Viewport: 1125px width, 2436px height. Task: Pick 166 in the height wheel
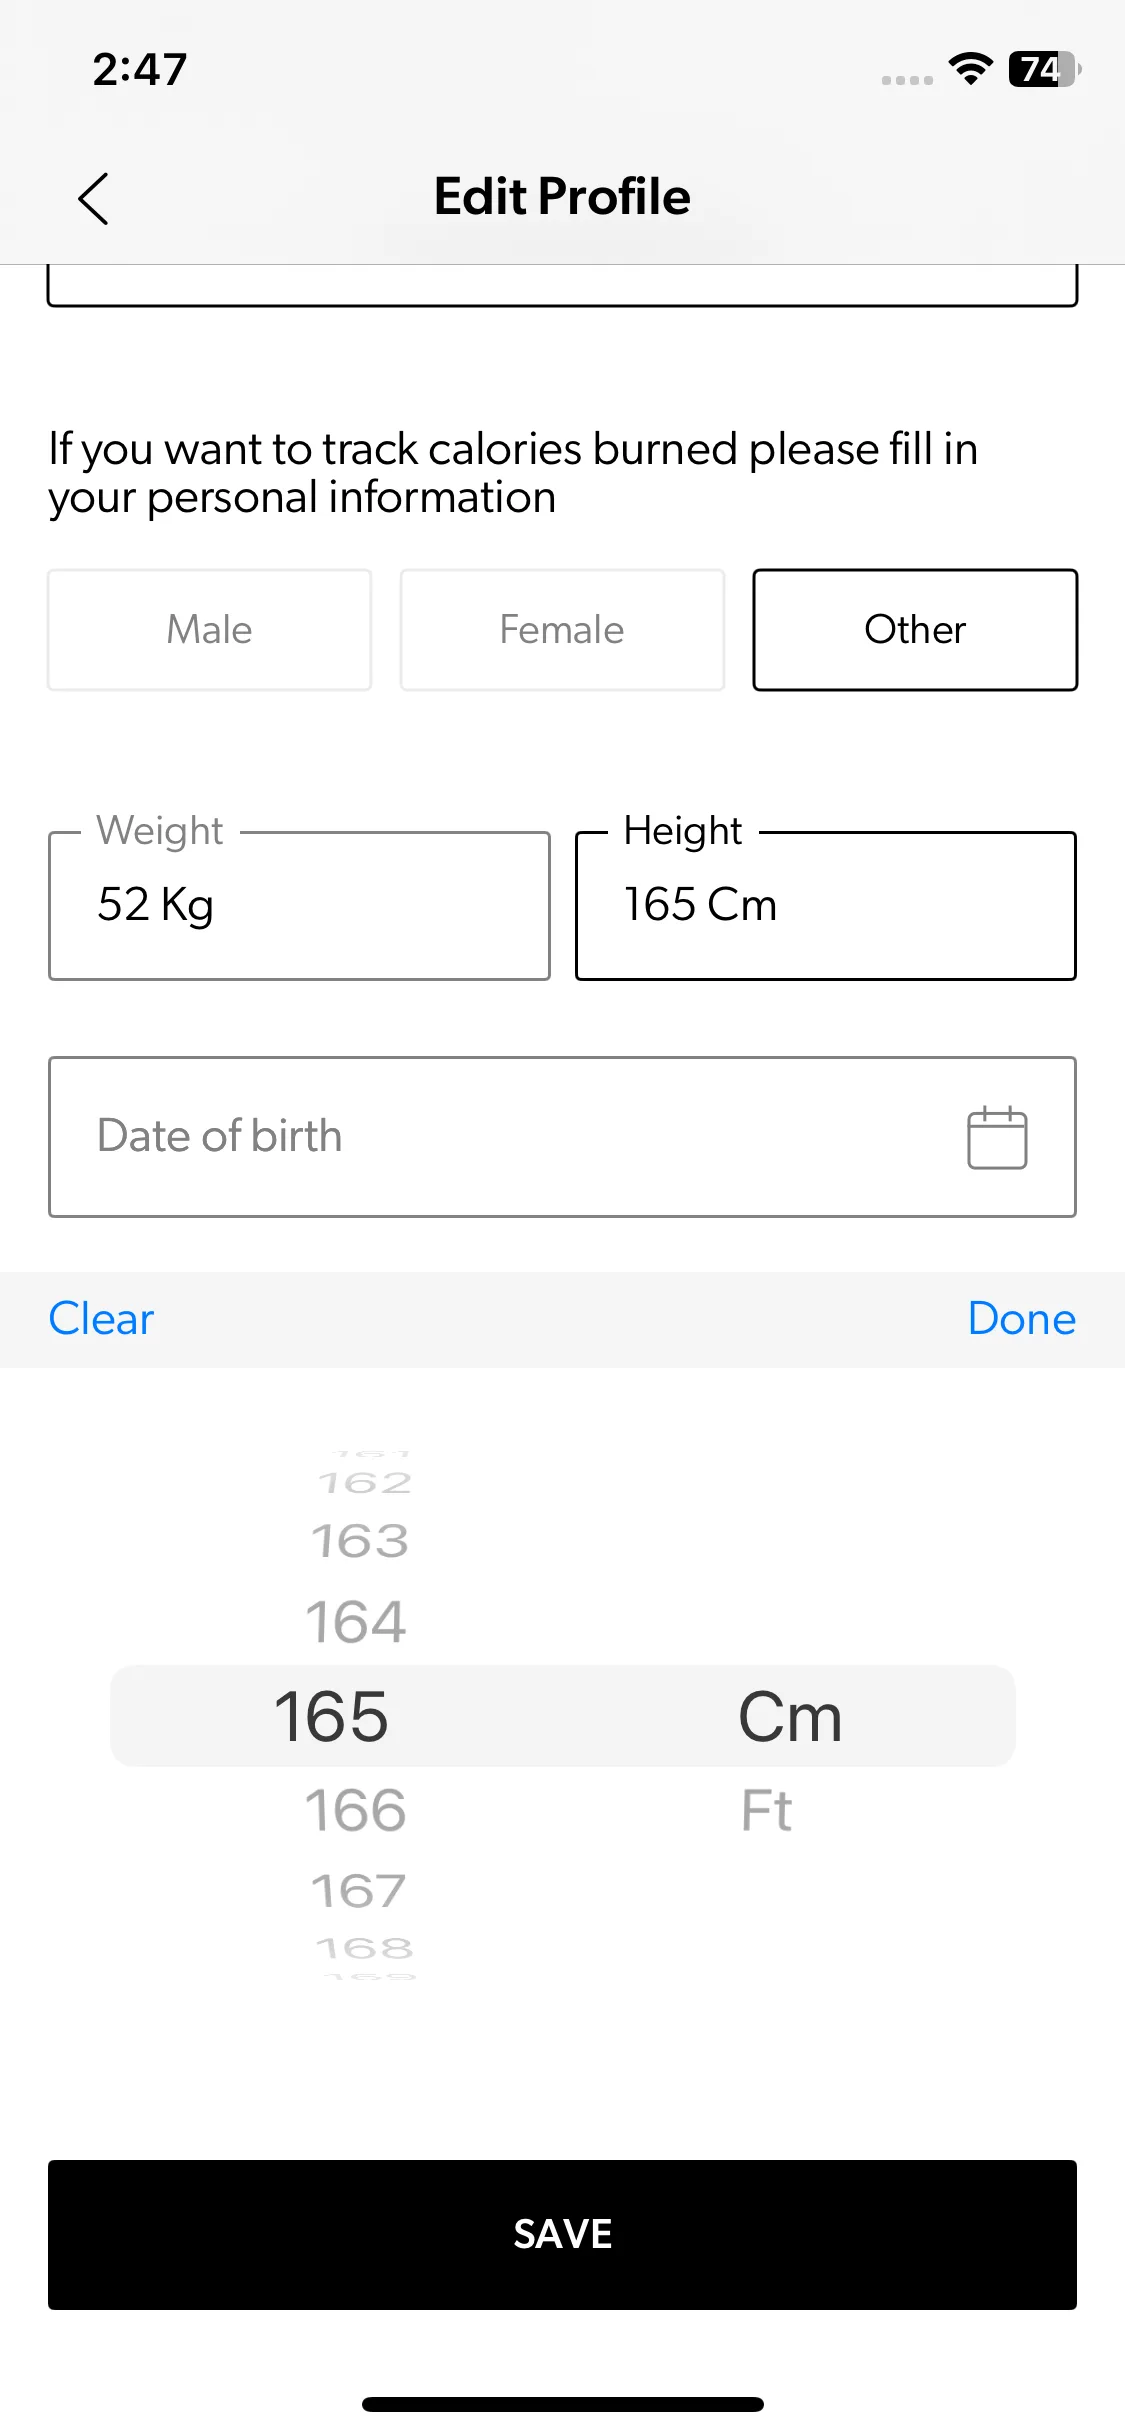pyautogui.click(x=356, y=1811)
